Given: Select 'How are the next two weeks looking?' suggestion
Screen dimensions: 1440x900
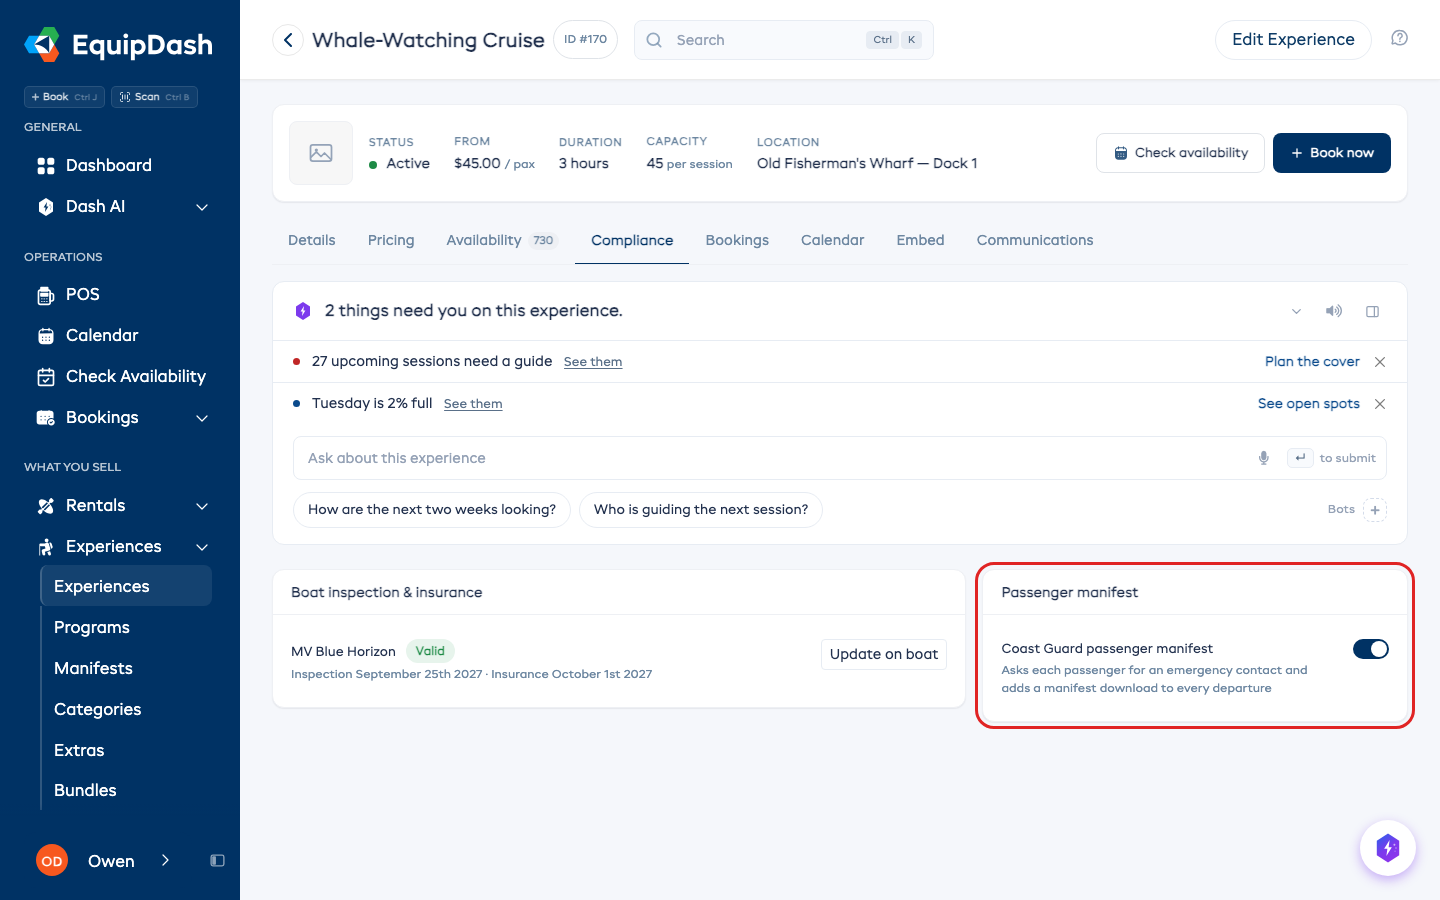Looking at the screenshot, I should click(x=432, y=510).
